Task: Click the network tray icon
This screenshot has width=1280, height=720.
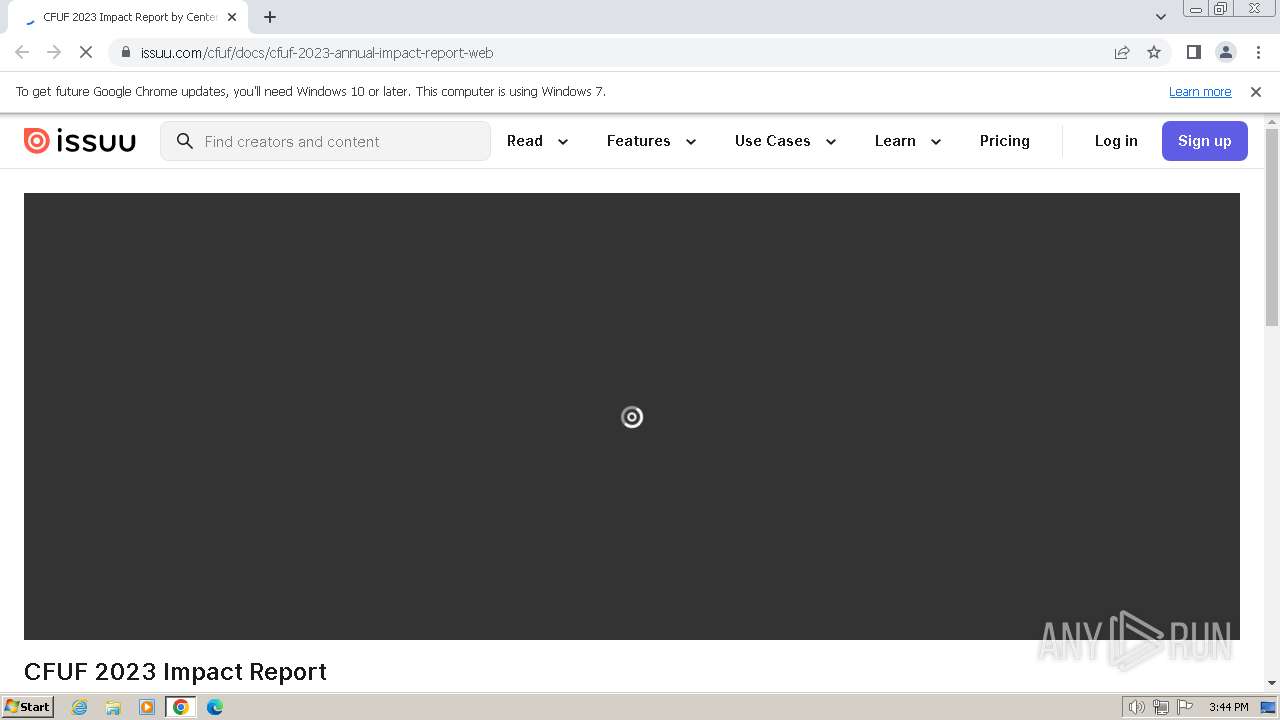Action: [1161, 707]
